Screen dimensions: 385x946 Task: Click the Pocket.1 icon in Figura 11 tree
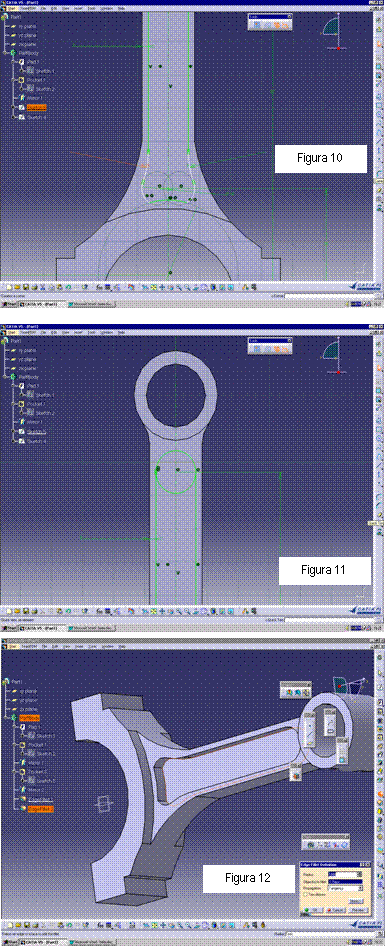tap(21, 404)
